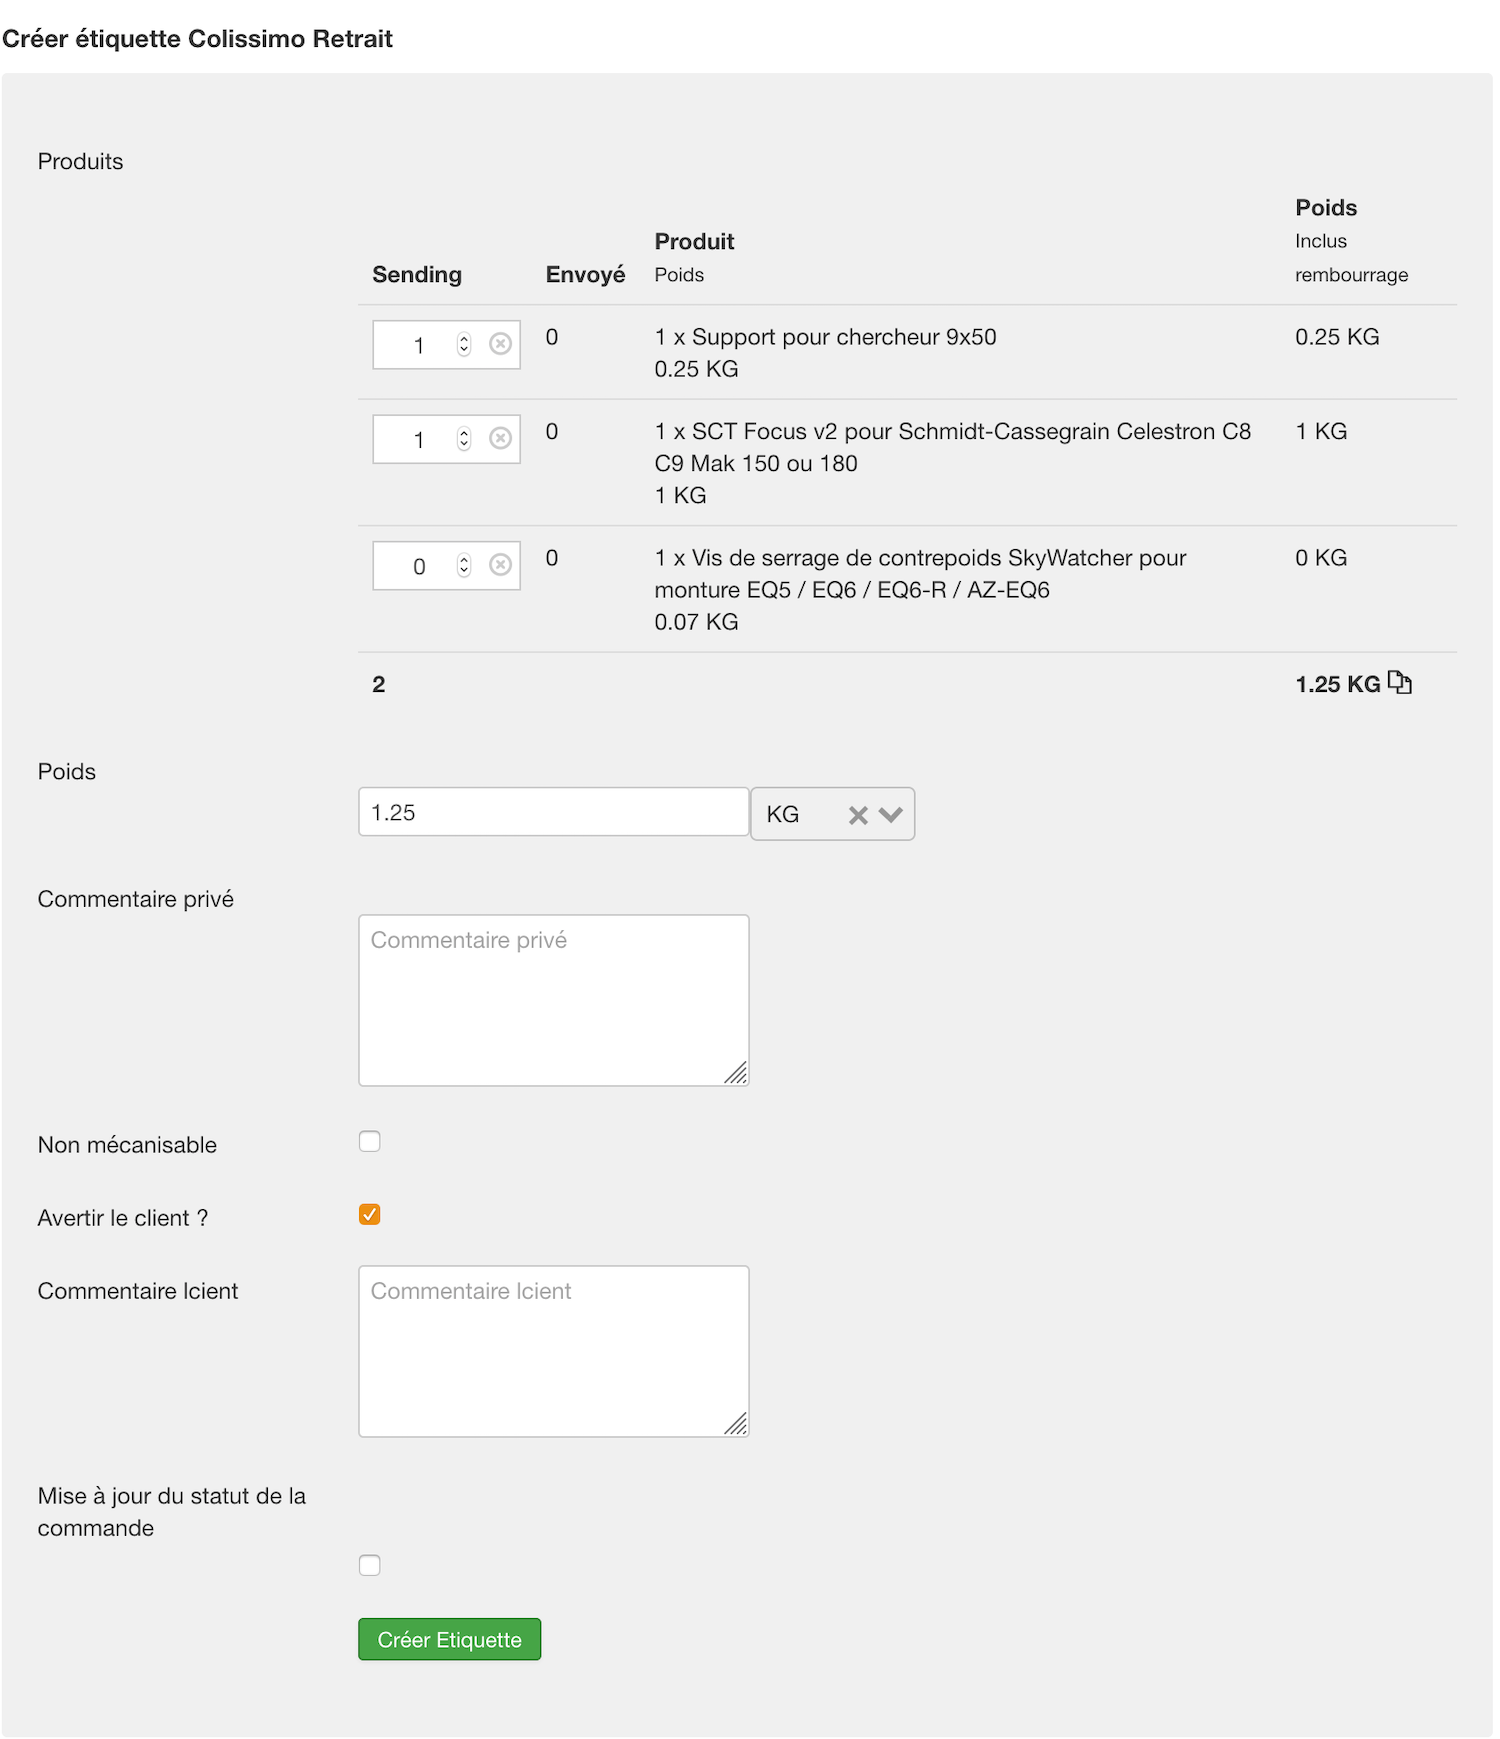
Task: Click into the Commentaire client textarea
Action: click(x=554, y=1351)
